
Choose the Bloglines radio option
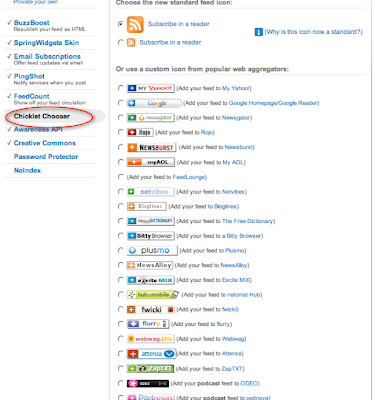tap(121, 206)
